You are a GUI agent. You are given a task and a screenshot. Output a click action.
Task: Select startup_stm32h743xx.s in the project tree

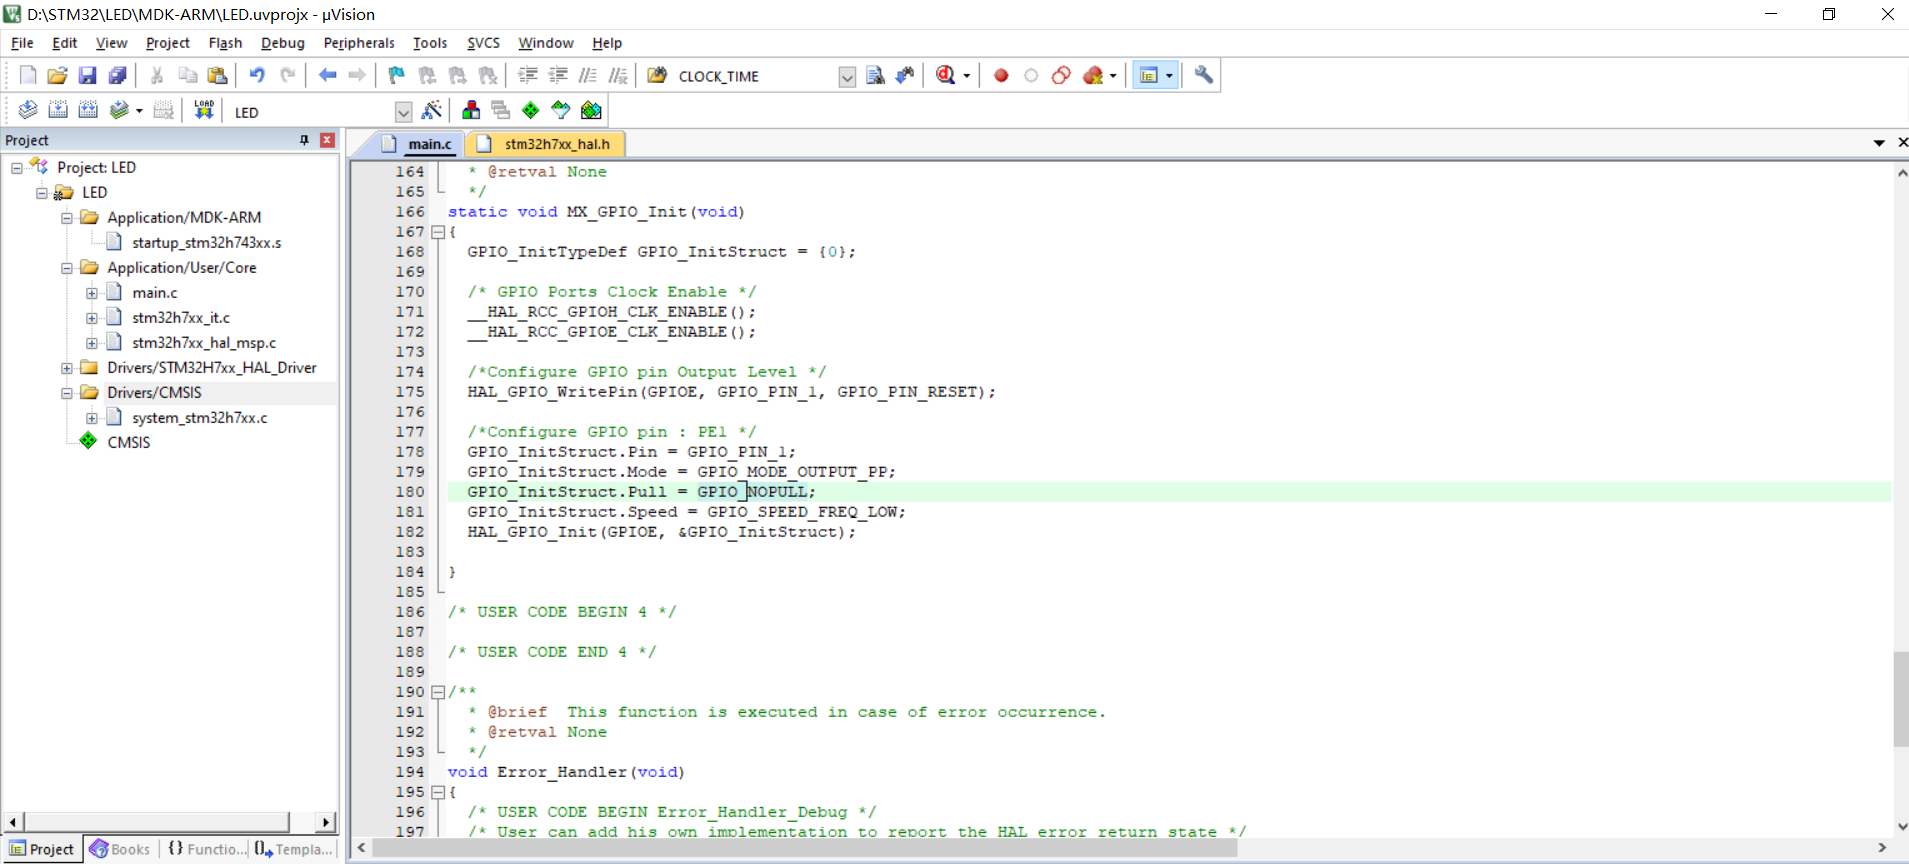[x=206, y=243]
